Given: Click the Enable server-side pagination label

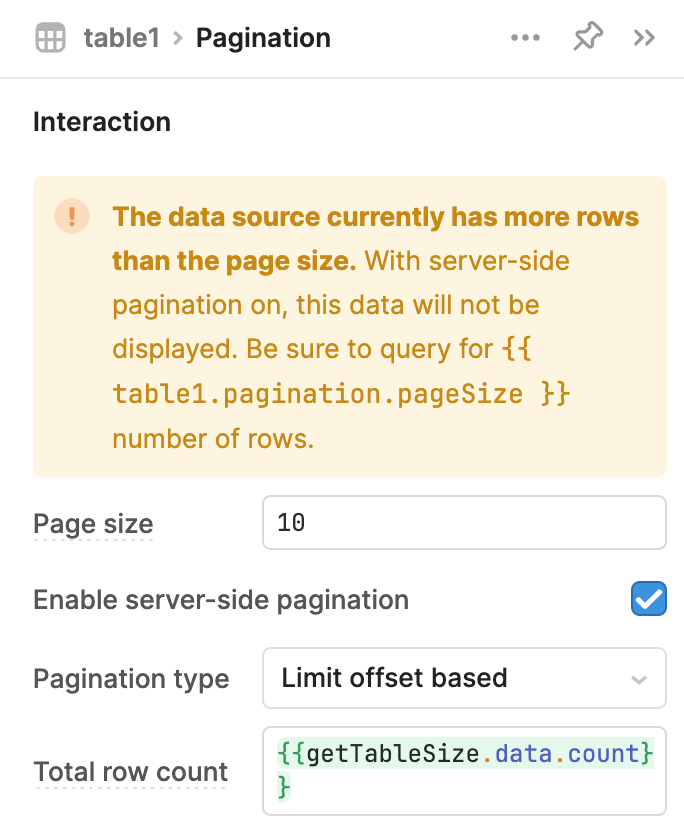Looking at the screenshot, I should (x=221, y=600).
